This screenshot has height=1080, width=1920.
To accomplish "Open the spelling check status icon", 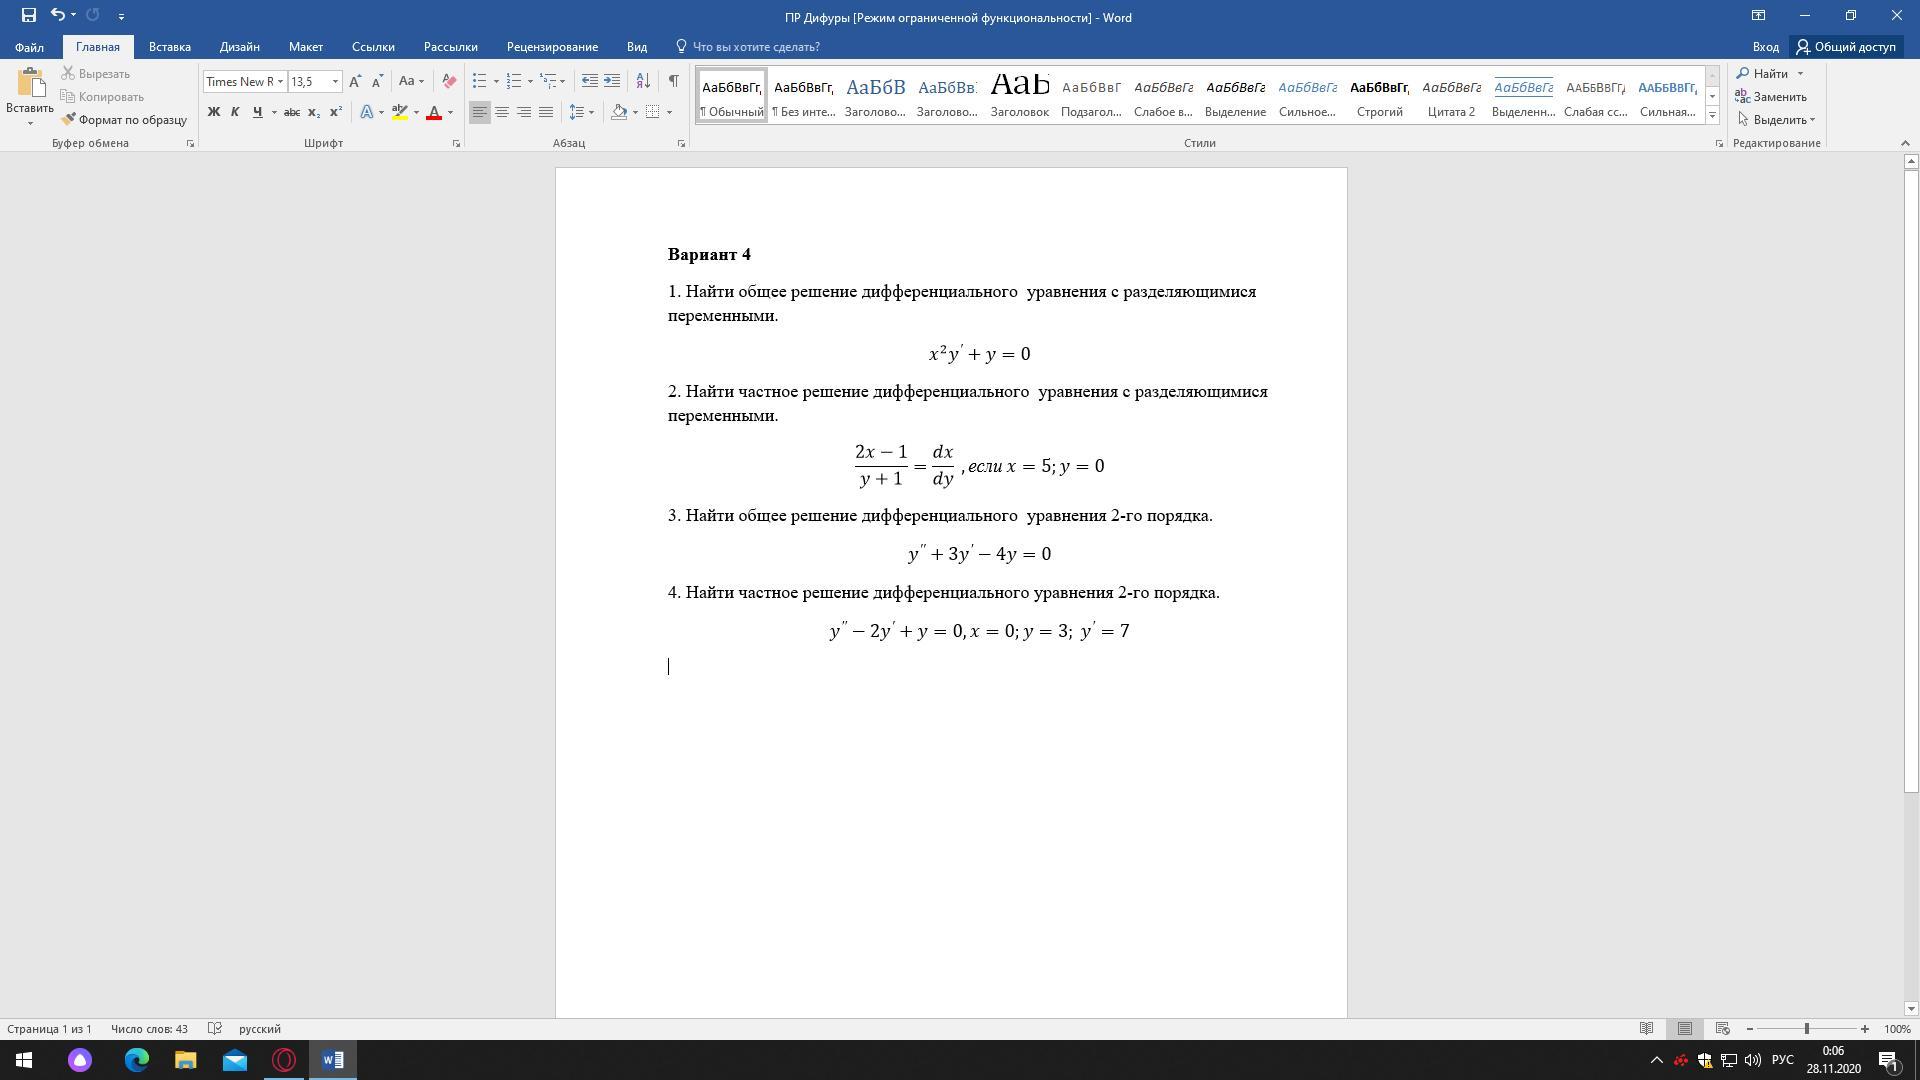I will [214, 1029].
